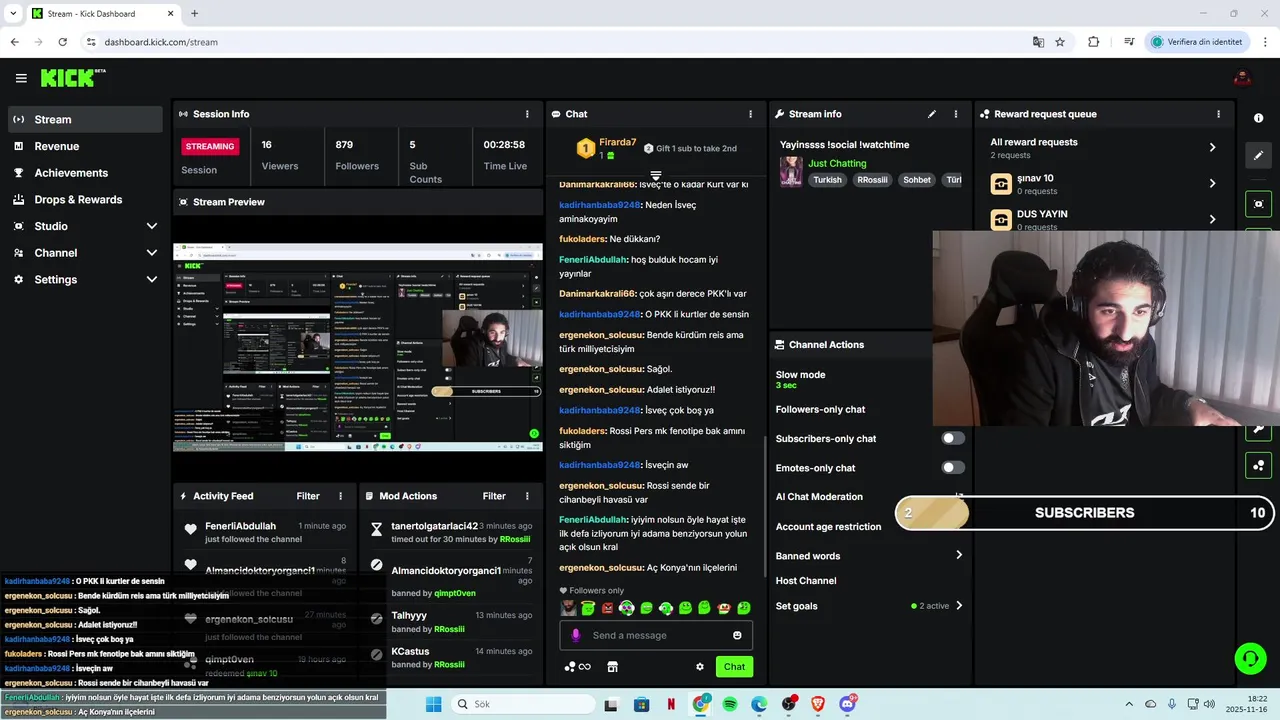Click tanertolgatarlaci42 entry in Mod Actions
1280x720 pixels.
tap(452, 532)
